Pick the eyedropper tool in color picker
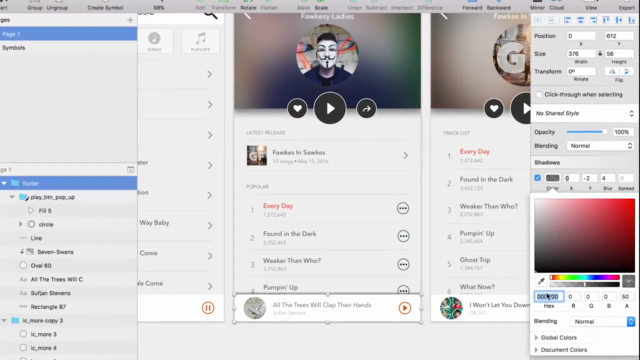The width and height of the screenshot is (640, 360). 541,281
